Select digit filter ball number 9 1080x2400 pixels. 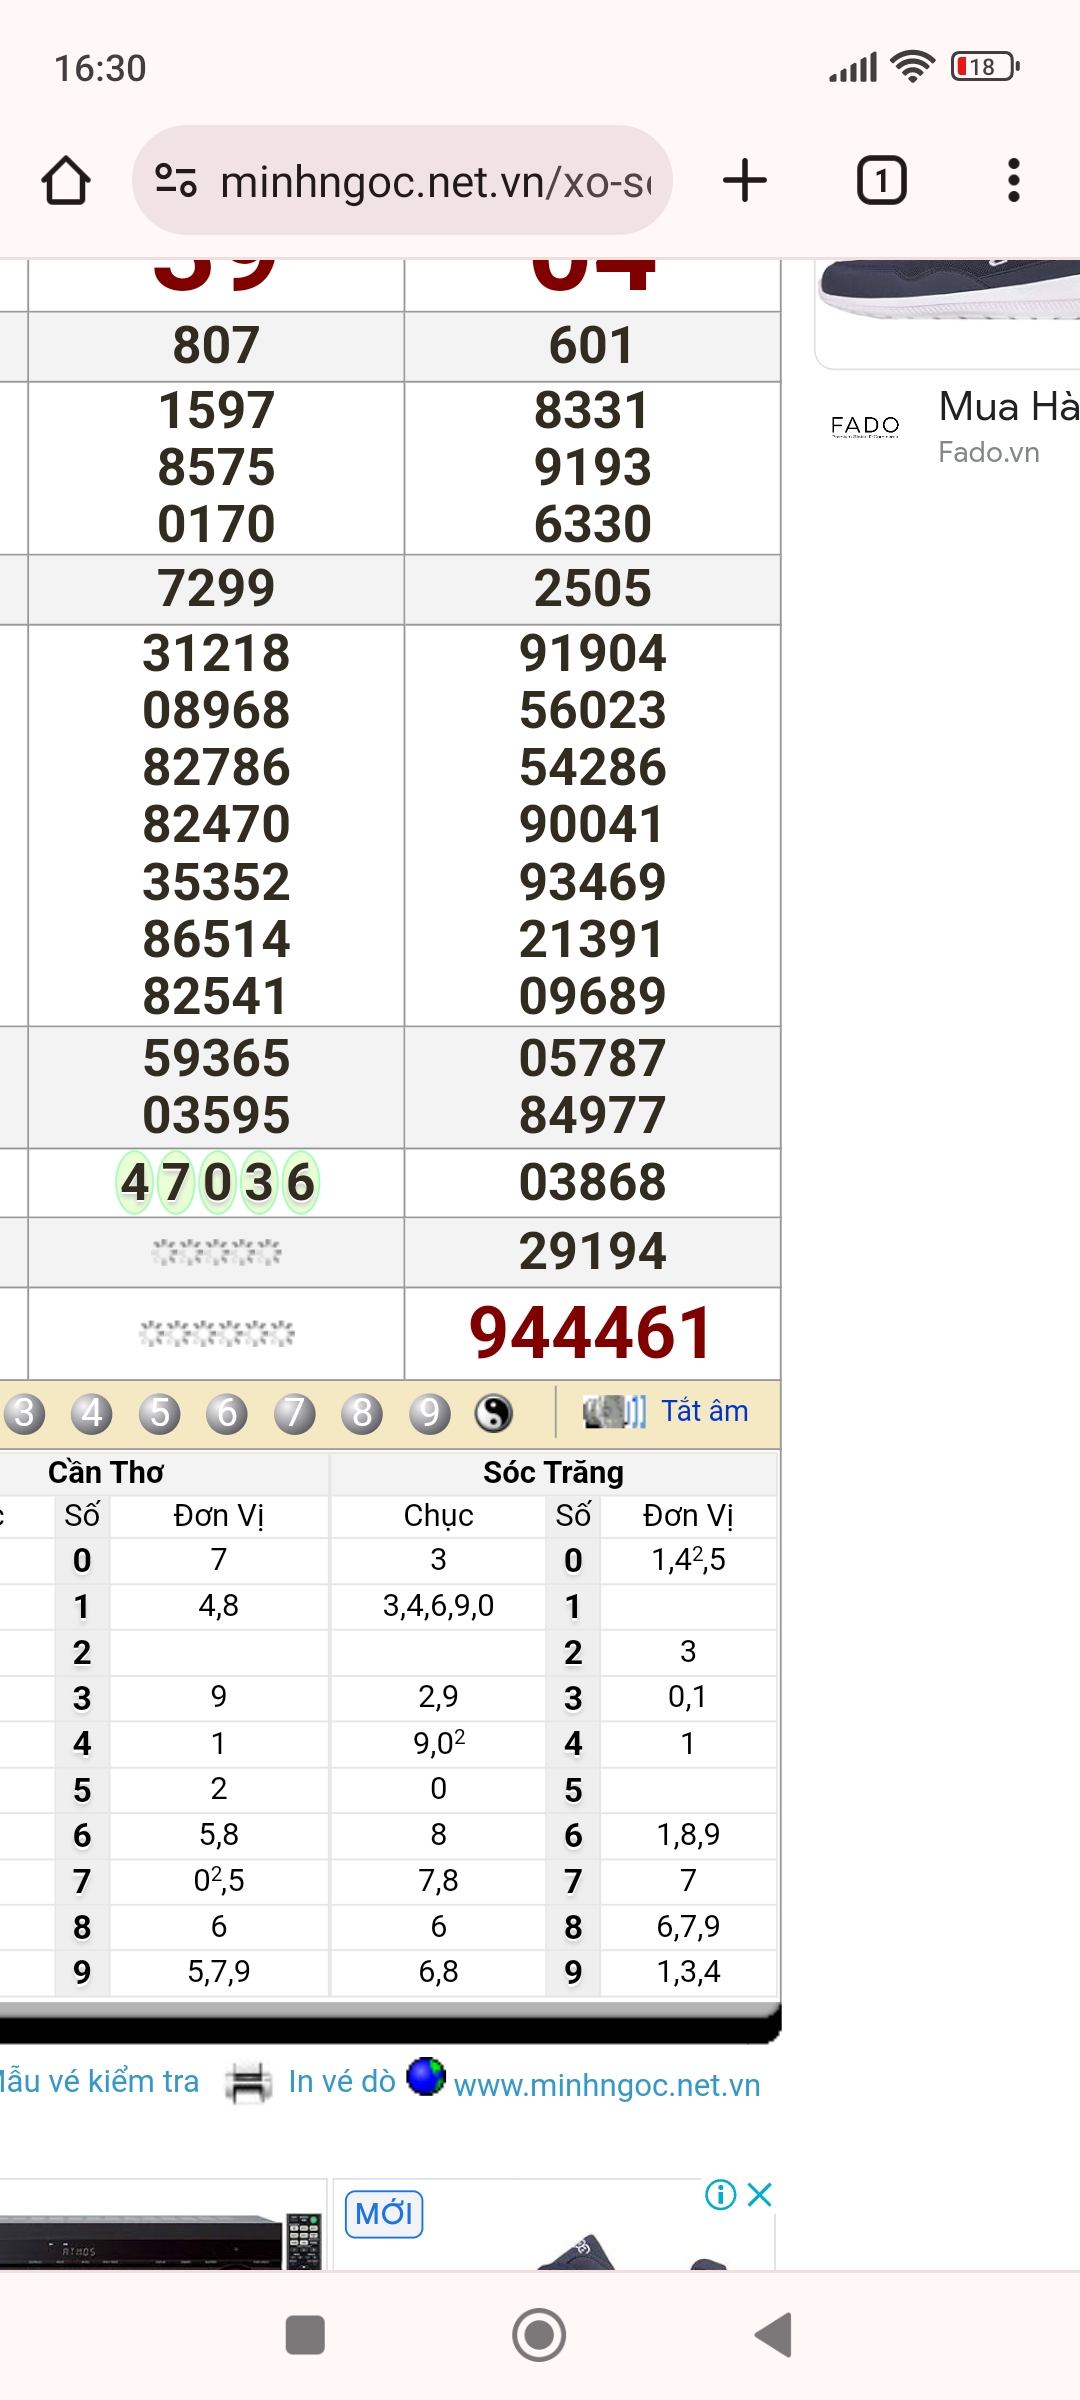tap(430, 1413)
